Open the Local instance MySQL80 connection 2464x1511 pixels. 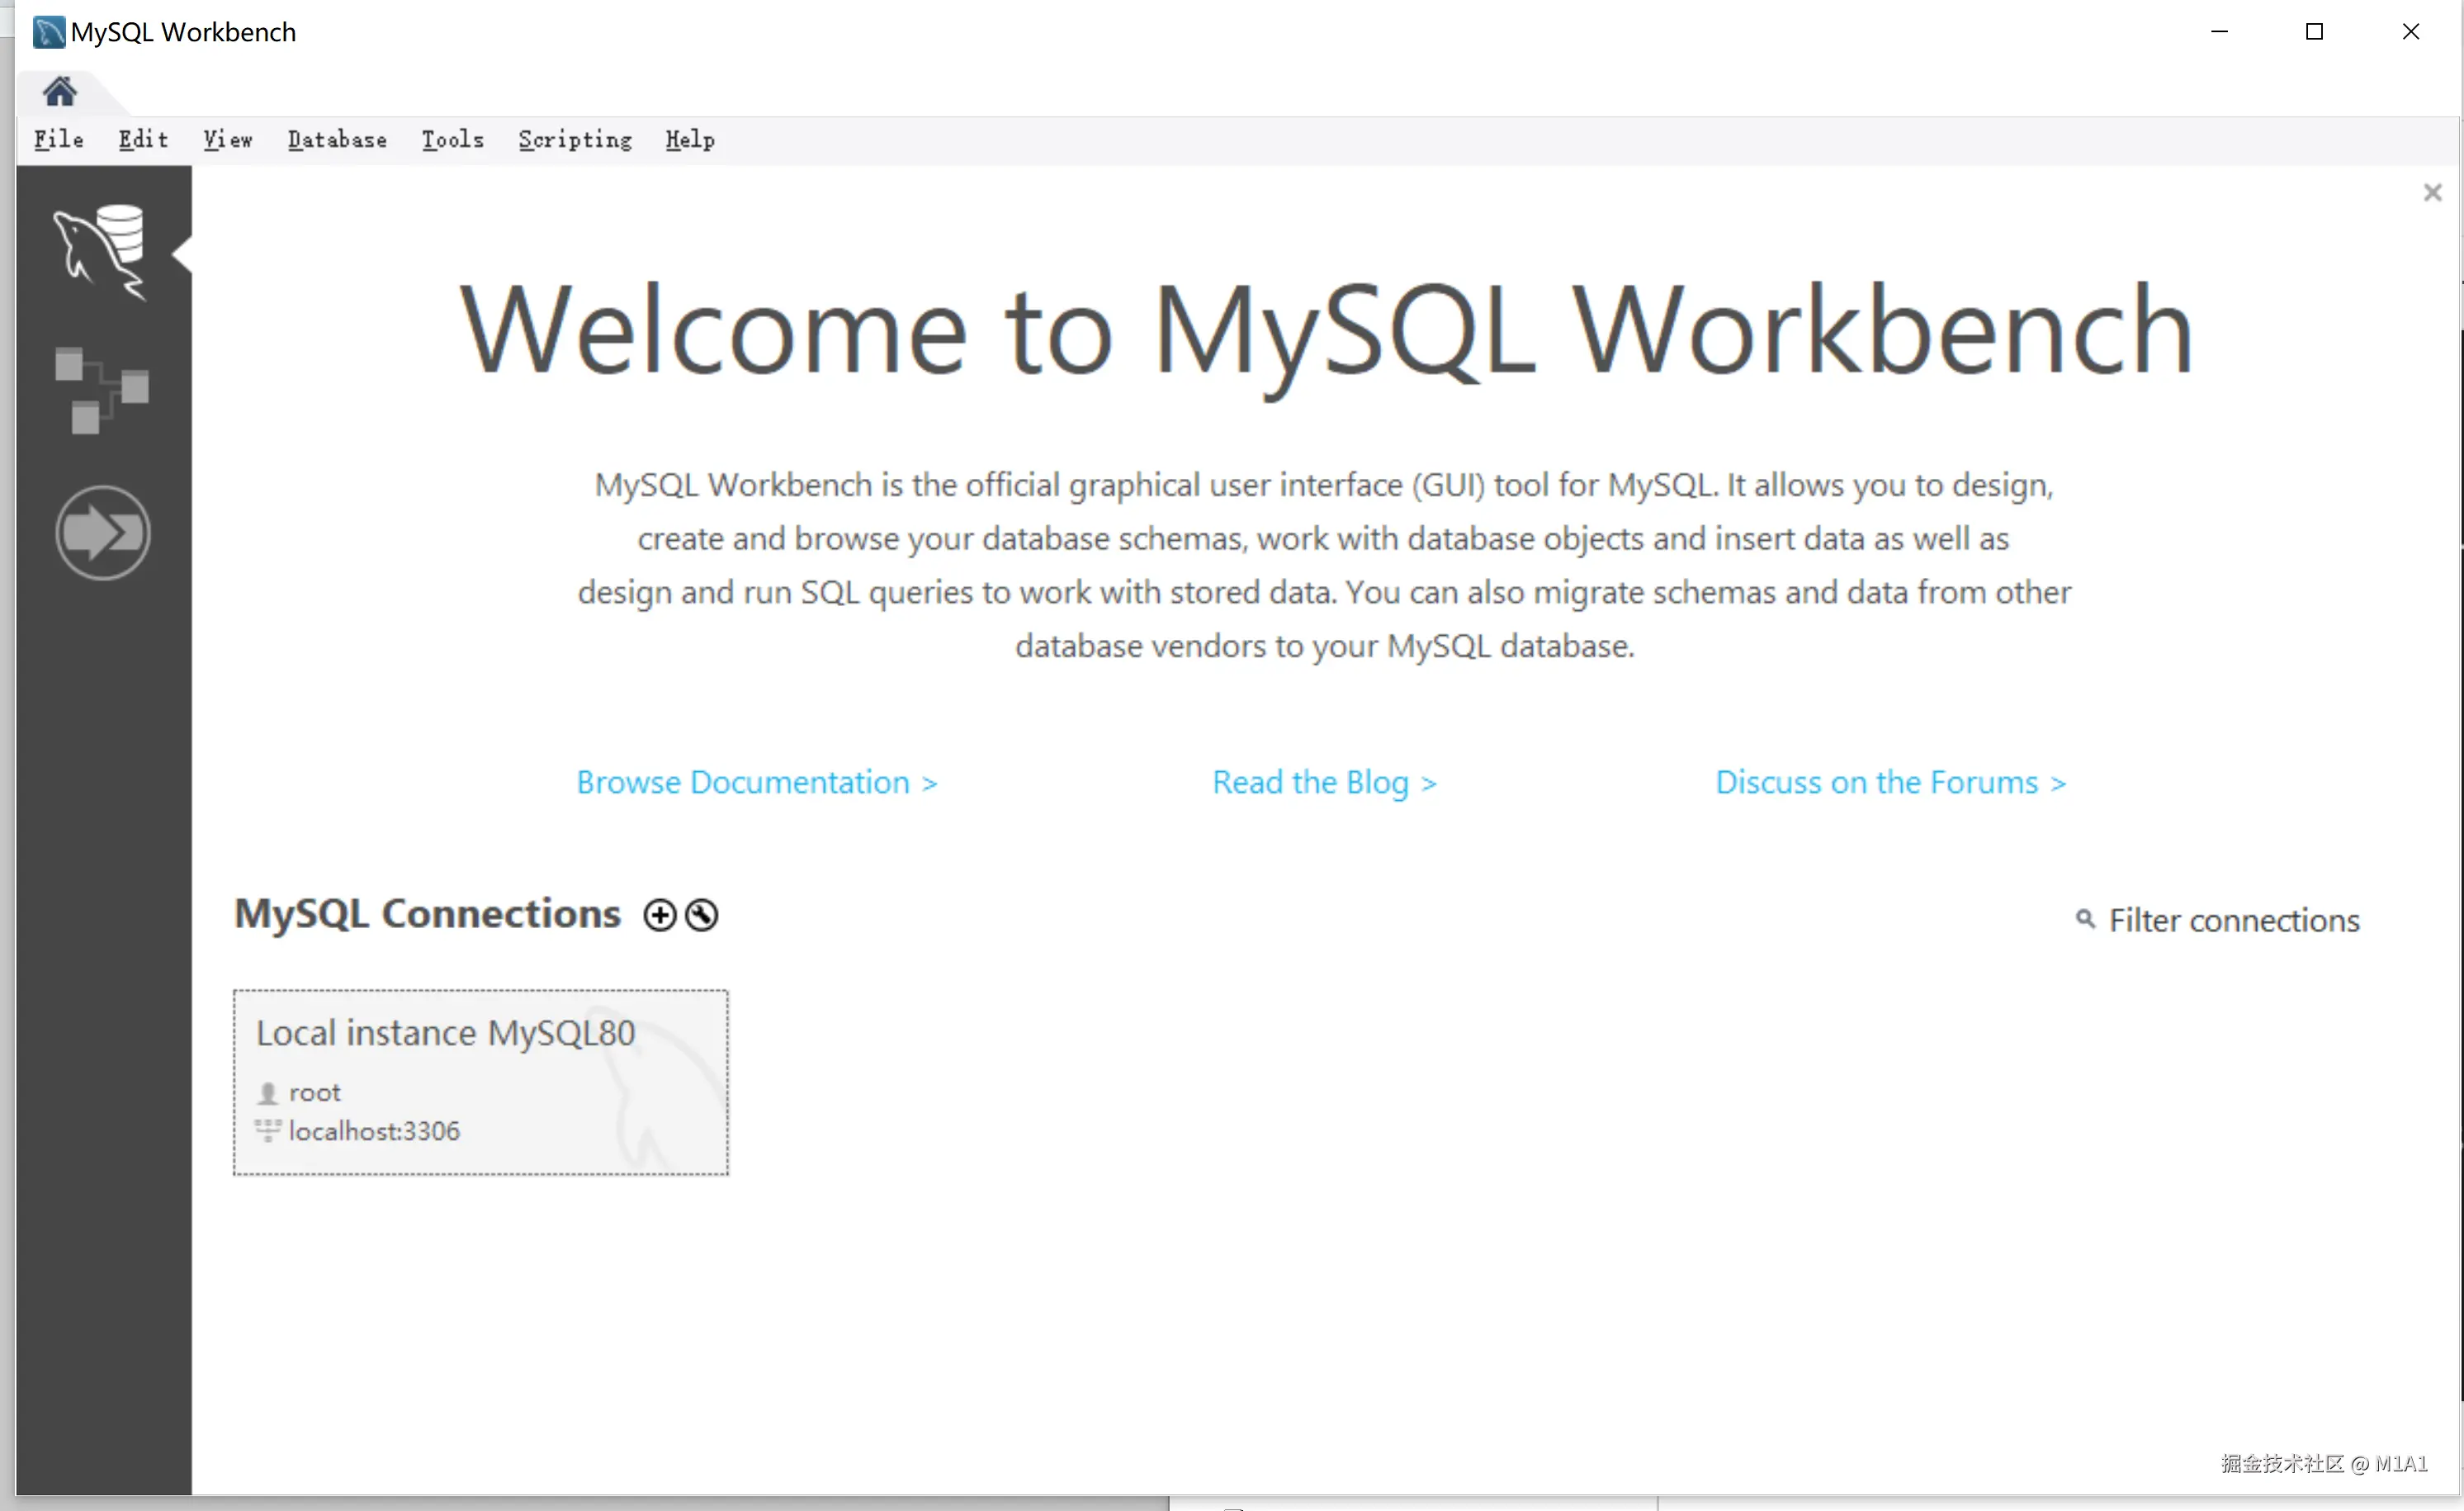click(x=480, y=1082)
